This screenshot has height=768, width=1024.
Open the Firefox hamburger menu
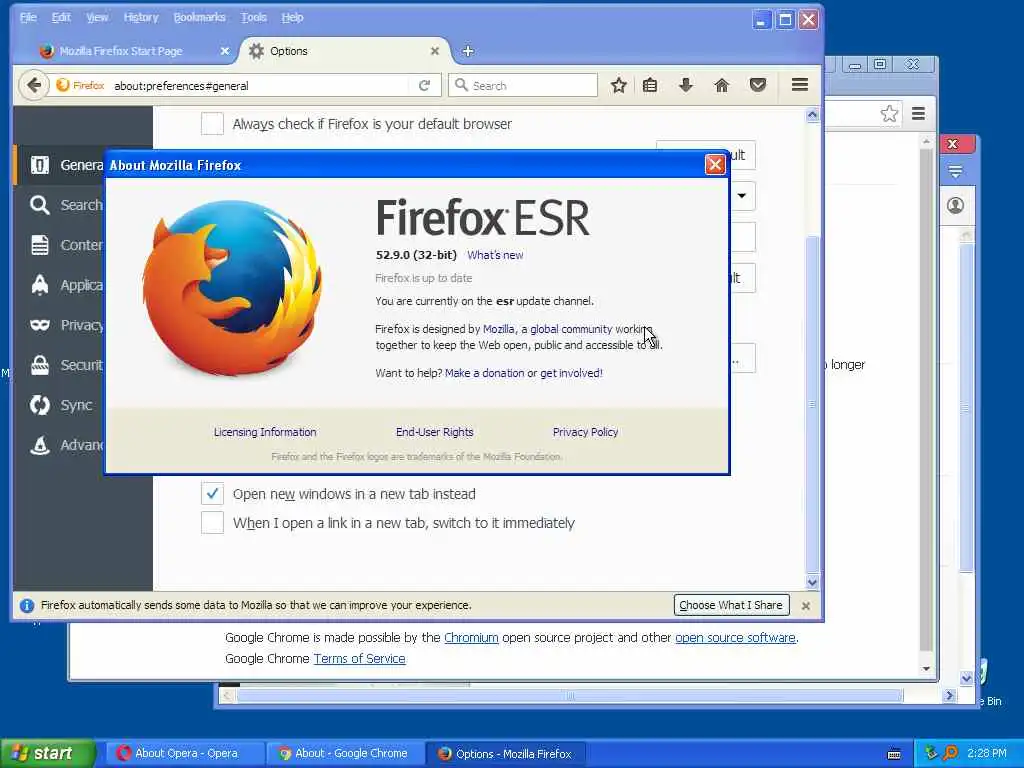pos(800,85)
